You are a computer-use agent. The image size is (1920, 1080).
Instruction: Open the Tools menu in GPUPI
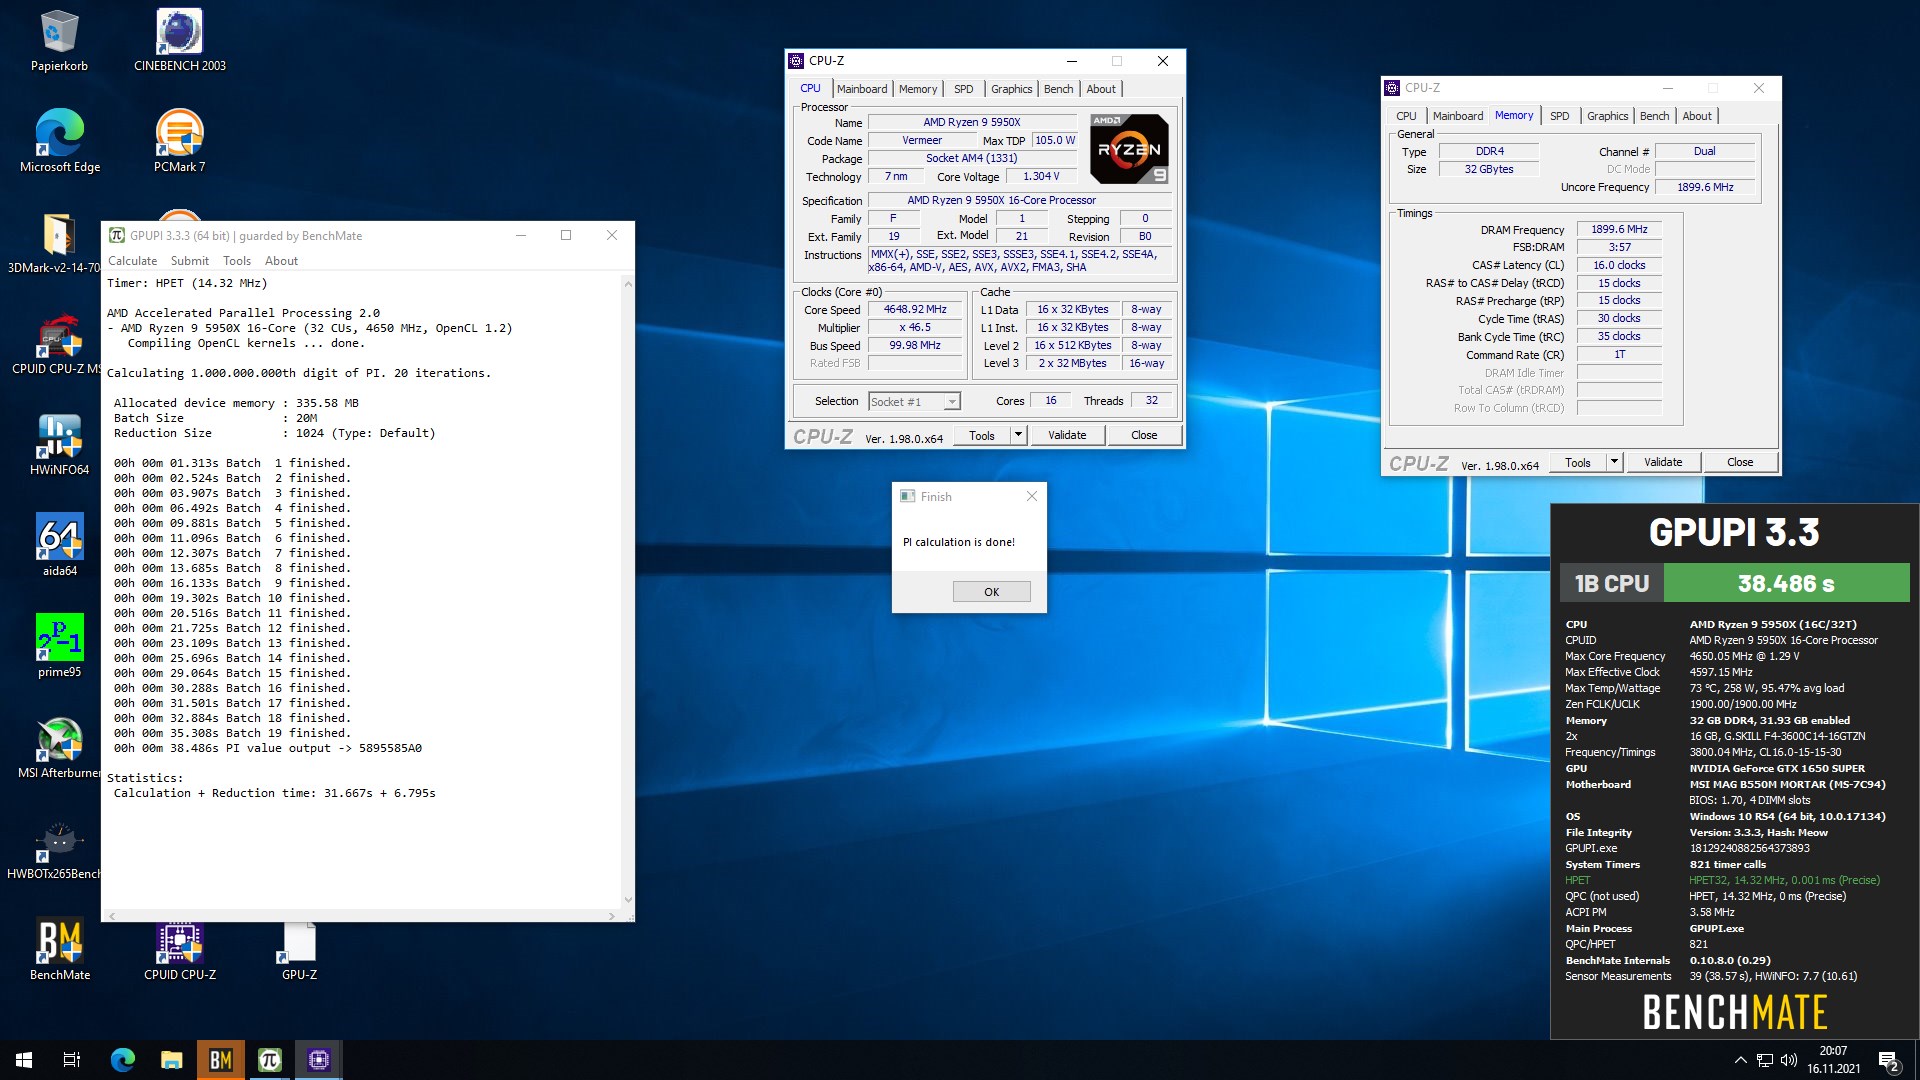237,261
